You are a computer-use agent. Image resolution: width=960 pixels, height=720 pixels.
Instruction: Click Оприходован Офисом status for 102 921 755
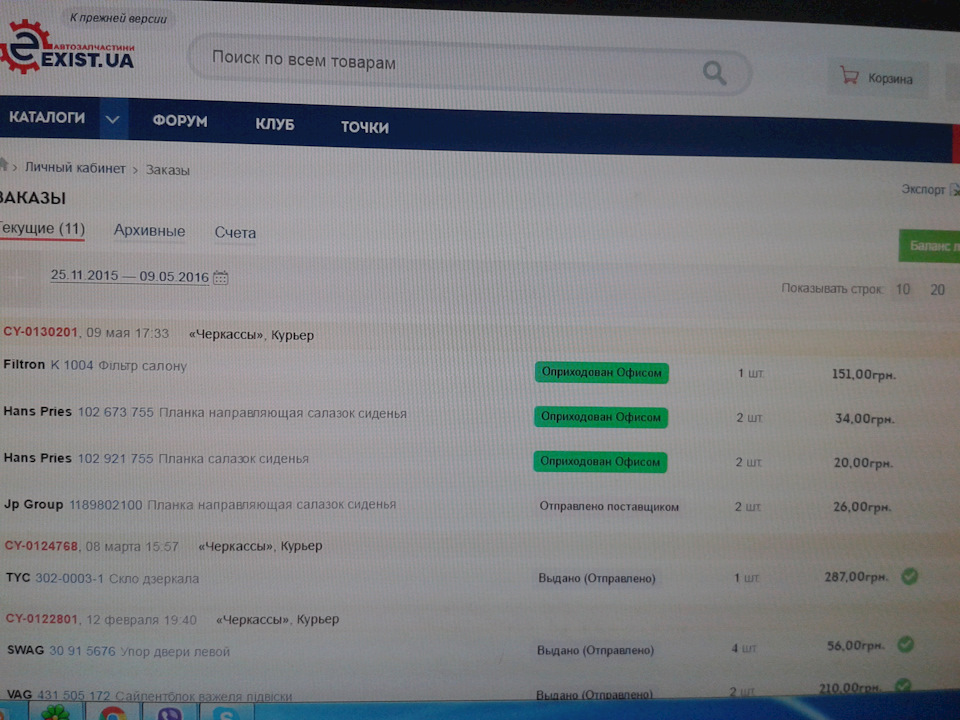tap(600, 462)
